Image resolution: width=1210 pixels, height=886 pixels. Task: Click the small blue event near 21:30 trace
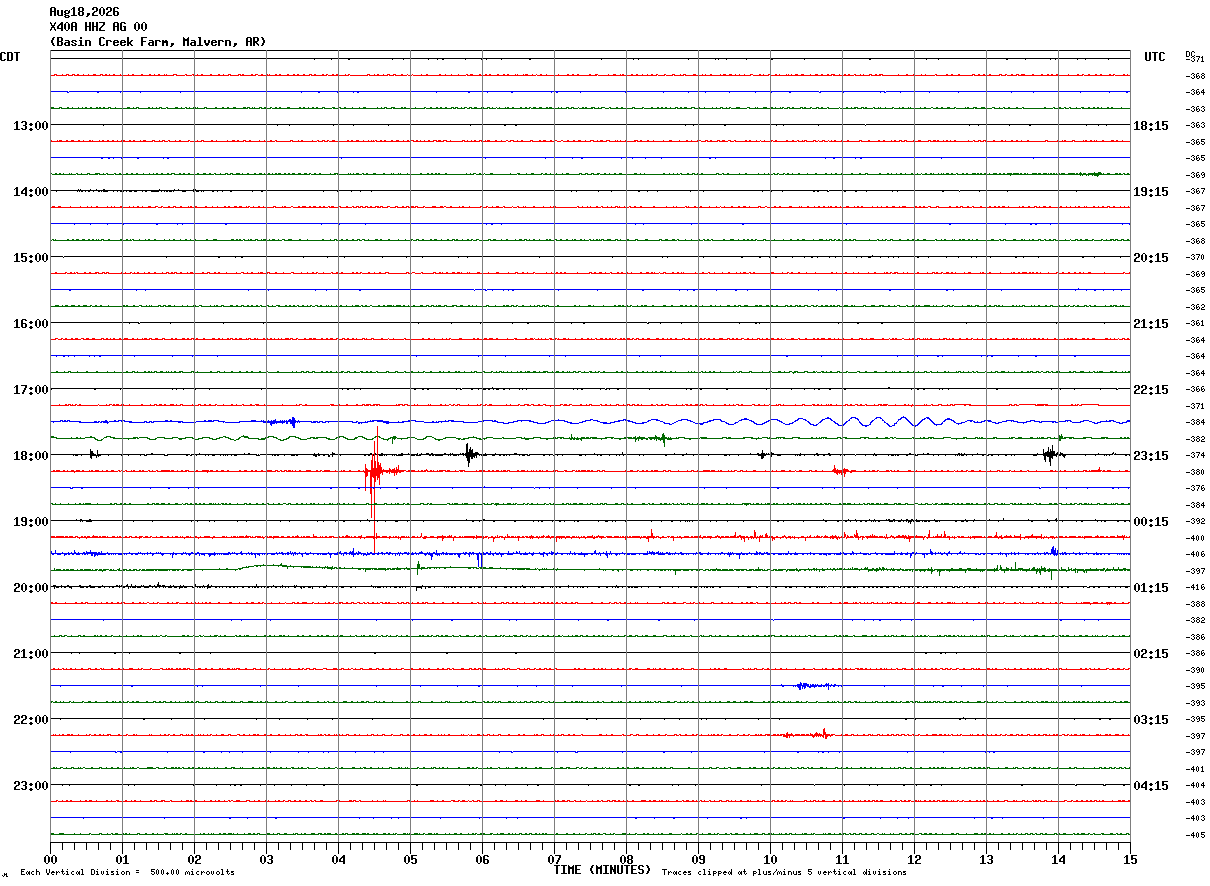816,686
